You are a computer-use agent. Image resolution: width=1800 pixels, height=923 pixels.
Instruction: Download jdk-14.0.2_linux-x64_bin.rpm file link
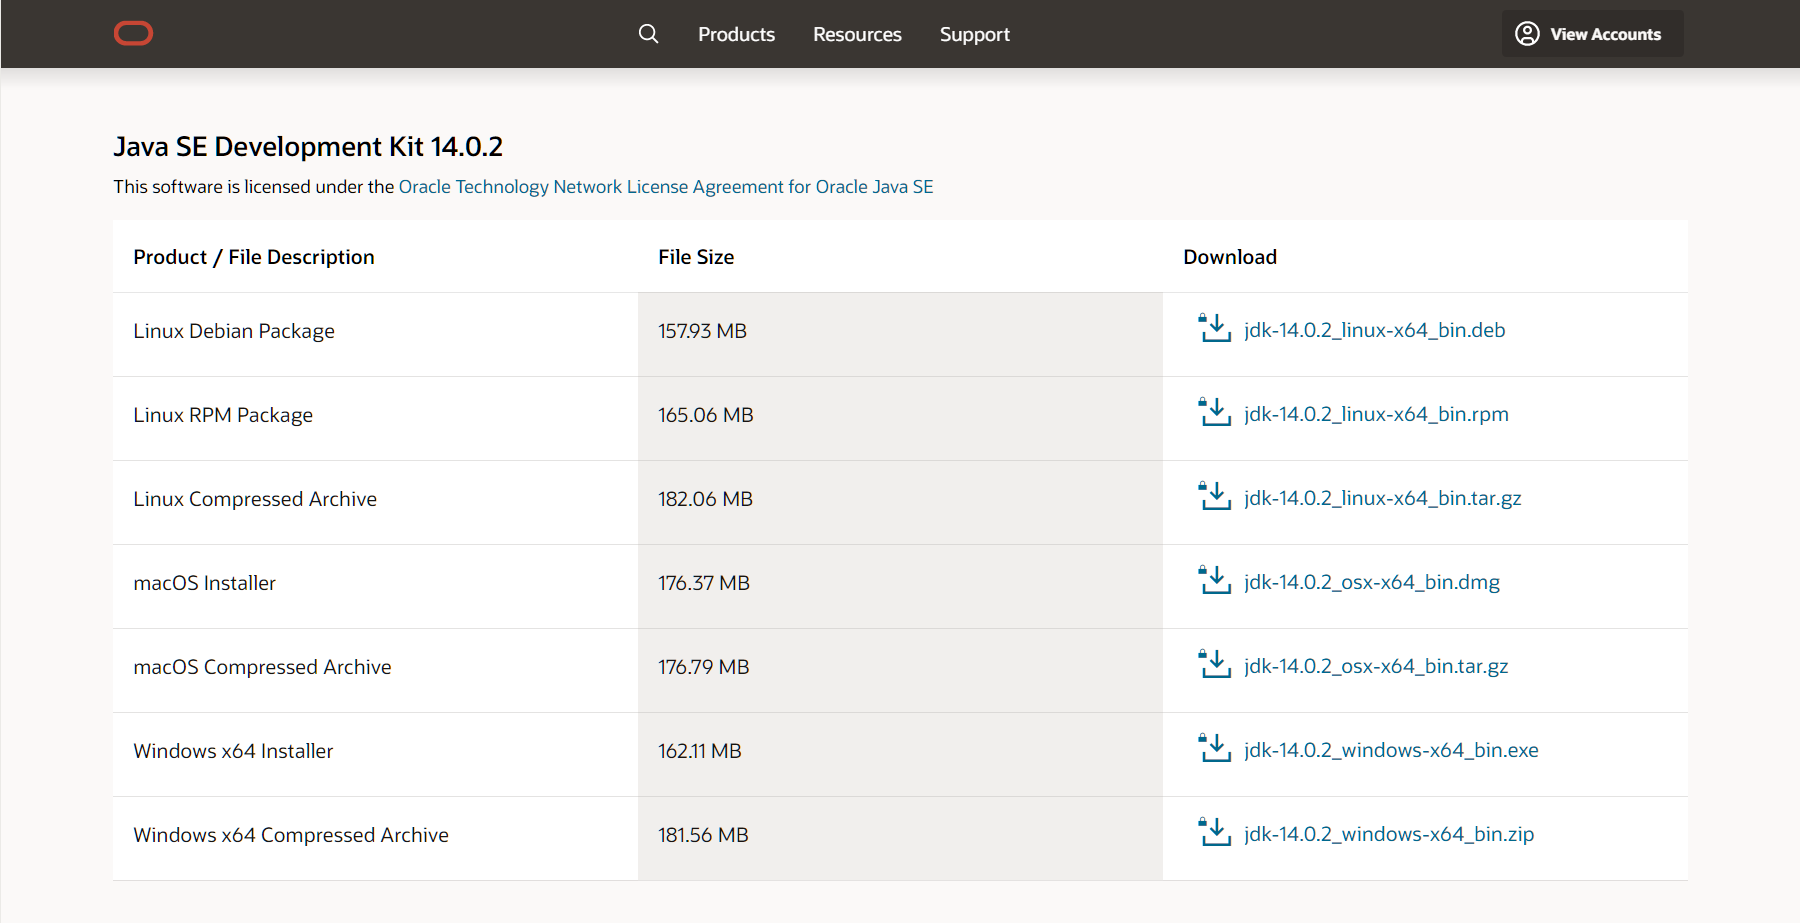tap(1376, 414)
